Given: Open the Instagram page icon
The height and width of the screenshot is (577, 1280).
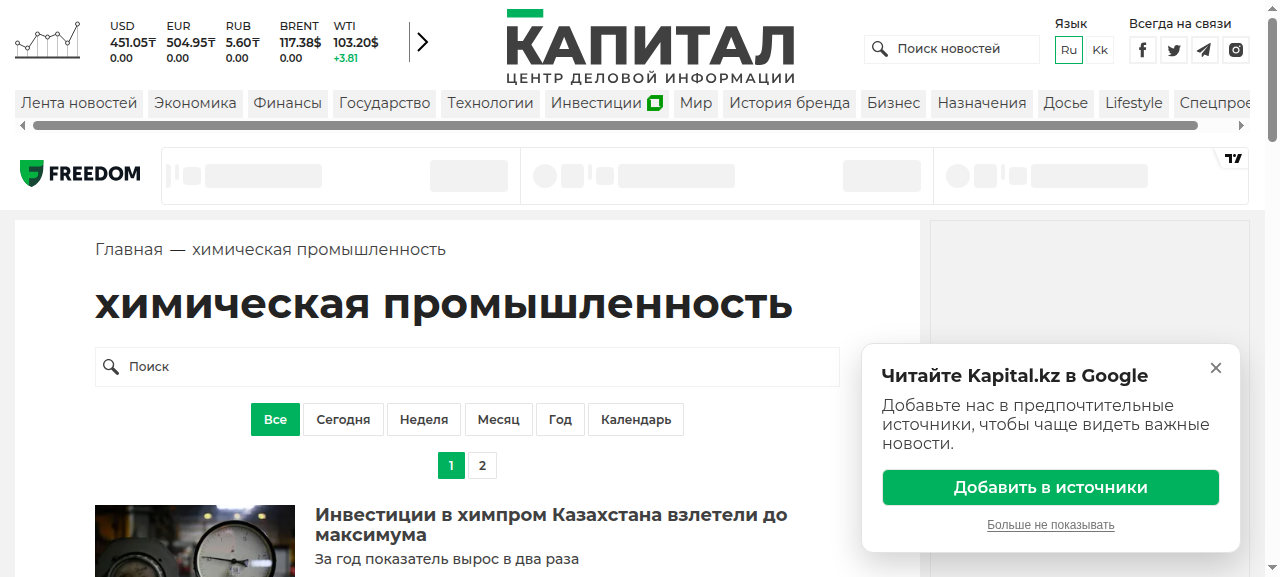Looking at the screenshot, I should click(x=1236, y=50).
